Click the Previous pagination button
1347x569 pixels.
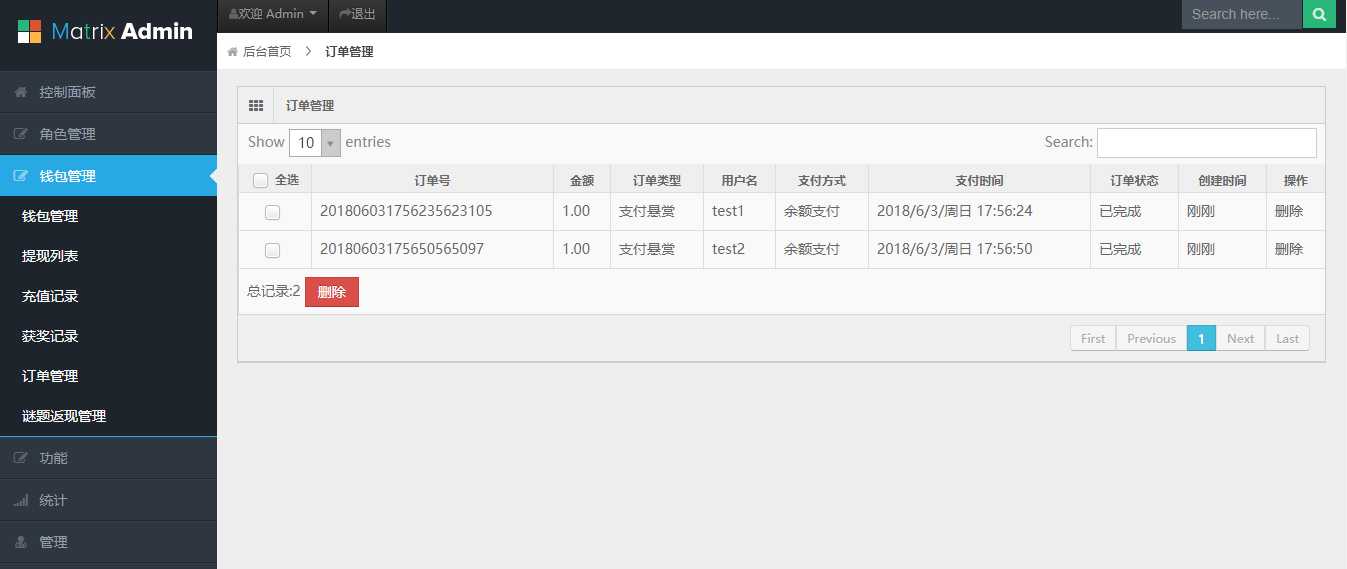pyautogui.click(x=1151, y=338)
